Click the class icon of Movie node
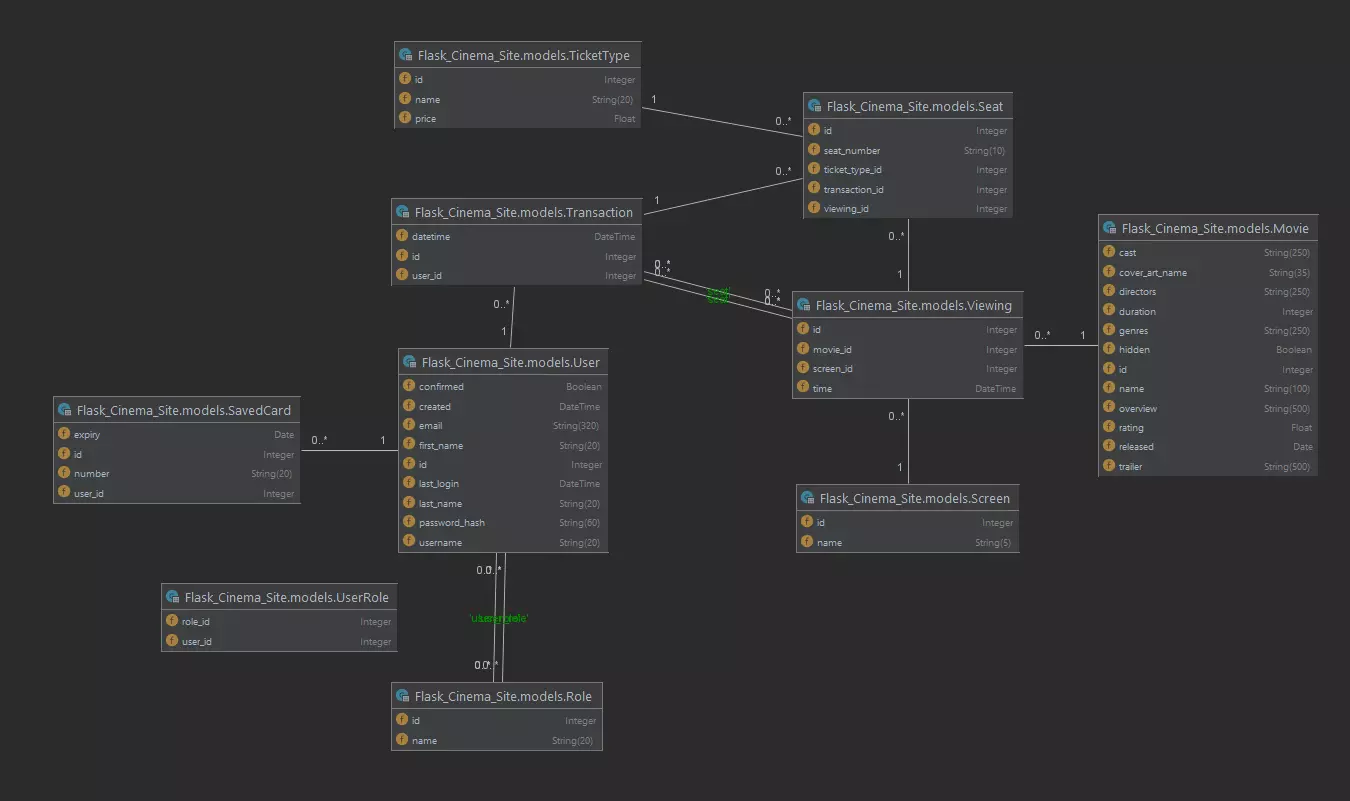This screenshot has height=801, width=1350. point(1110,228)
